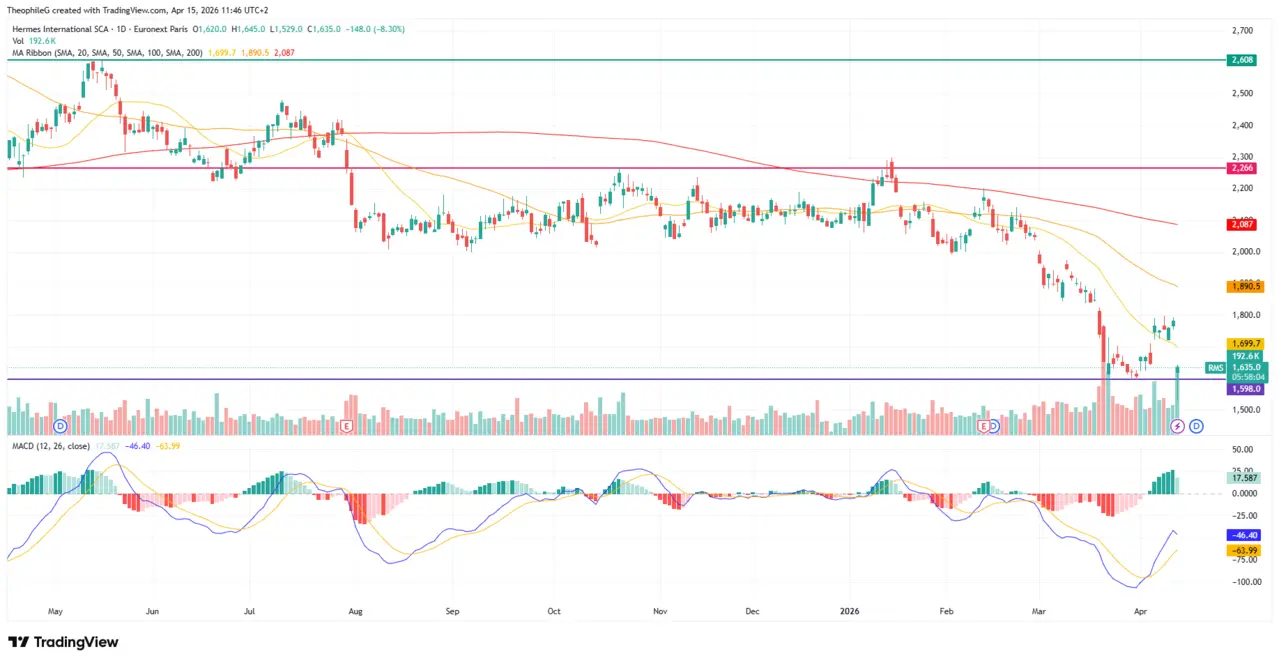Click the purple lightning bolt event marker
The height and width of the screenshot is (663, 1279).
click(1177, 426)
